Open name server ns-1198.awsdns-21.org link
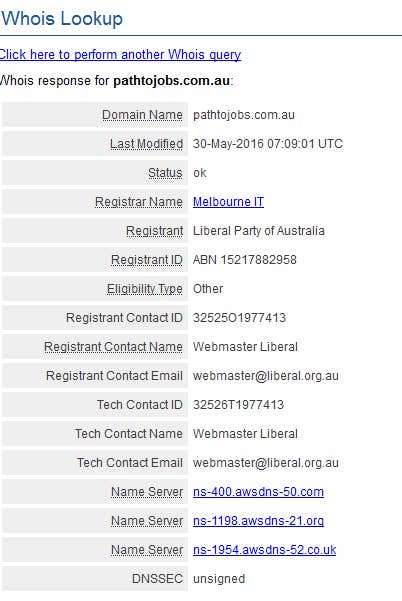Image resolution: width=402 pixels, height=601 pixels. pyautogui.click(x=258, y=521)
